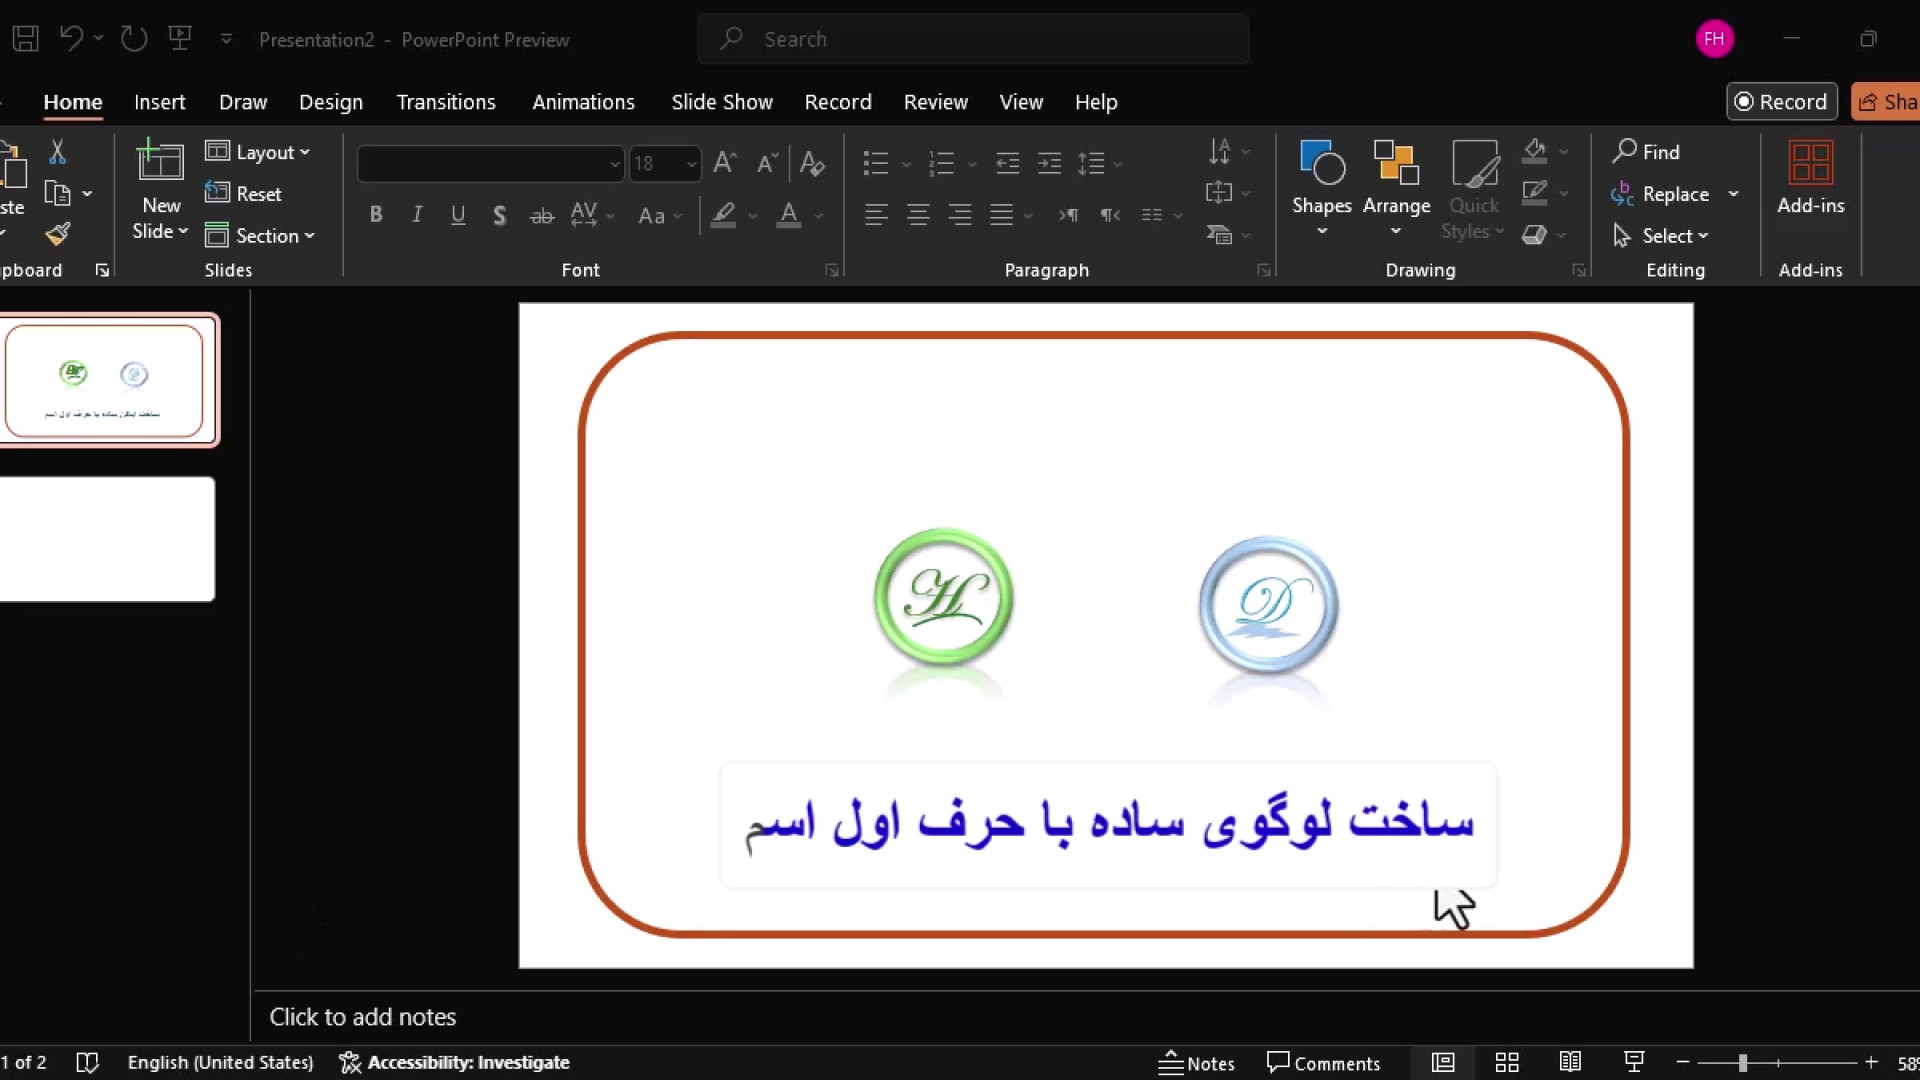
Task: Expand the Select dropdown in Editing
Action: [1675, 236]
